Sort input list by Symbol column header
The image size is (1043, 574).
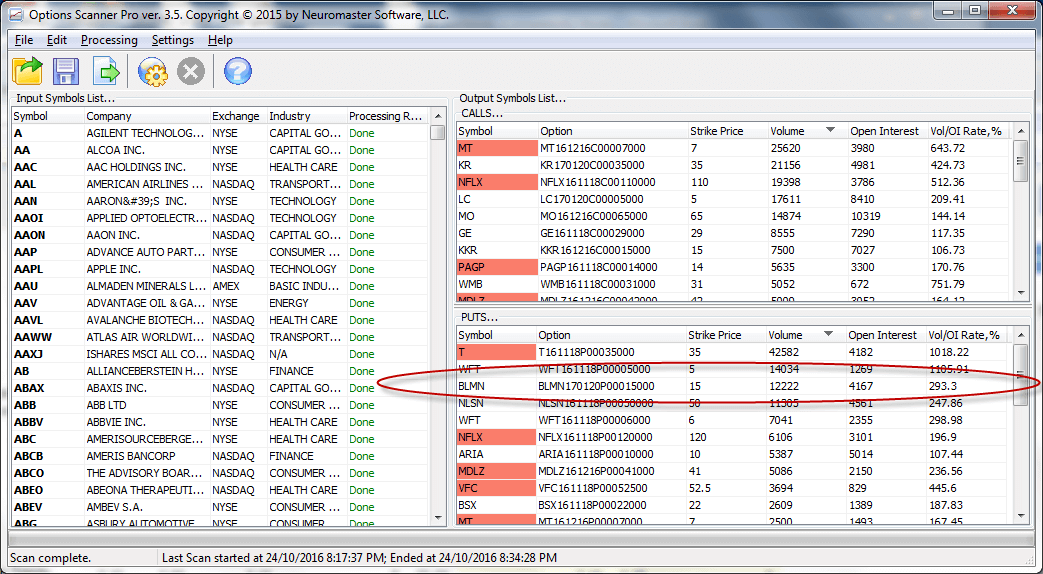48,116
